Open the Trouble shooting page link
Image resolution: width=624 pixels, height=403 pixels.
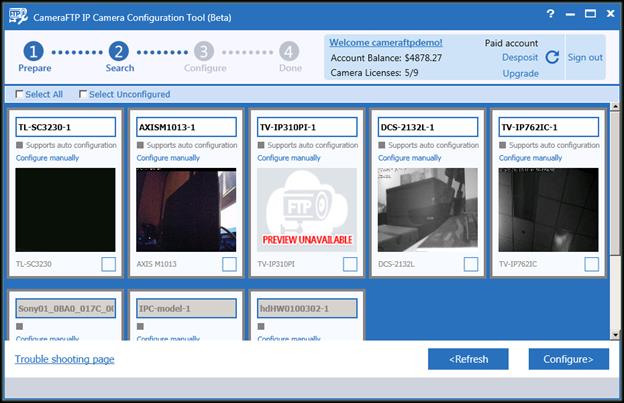tap(64, 359)
